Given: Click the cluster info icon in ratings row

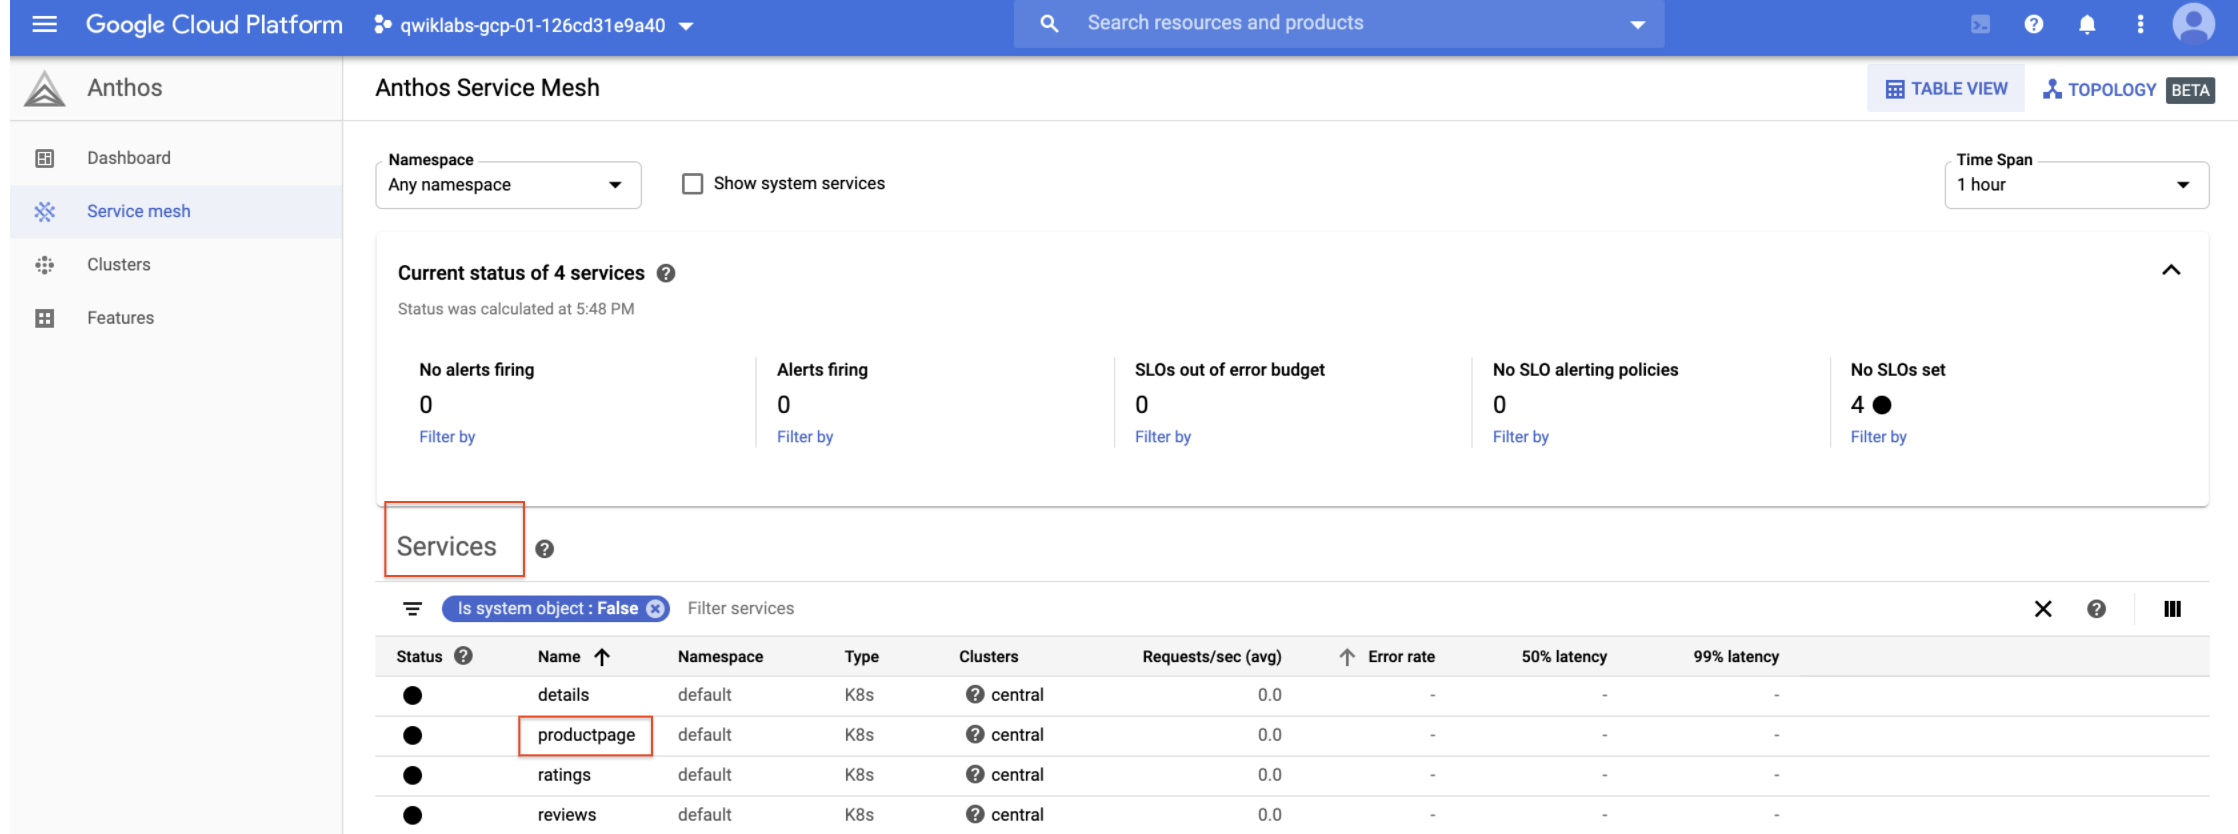Looking at the screenshot, I should coord(975,774).
